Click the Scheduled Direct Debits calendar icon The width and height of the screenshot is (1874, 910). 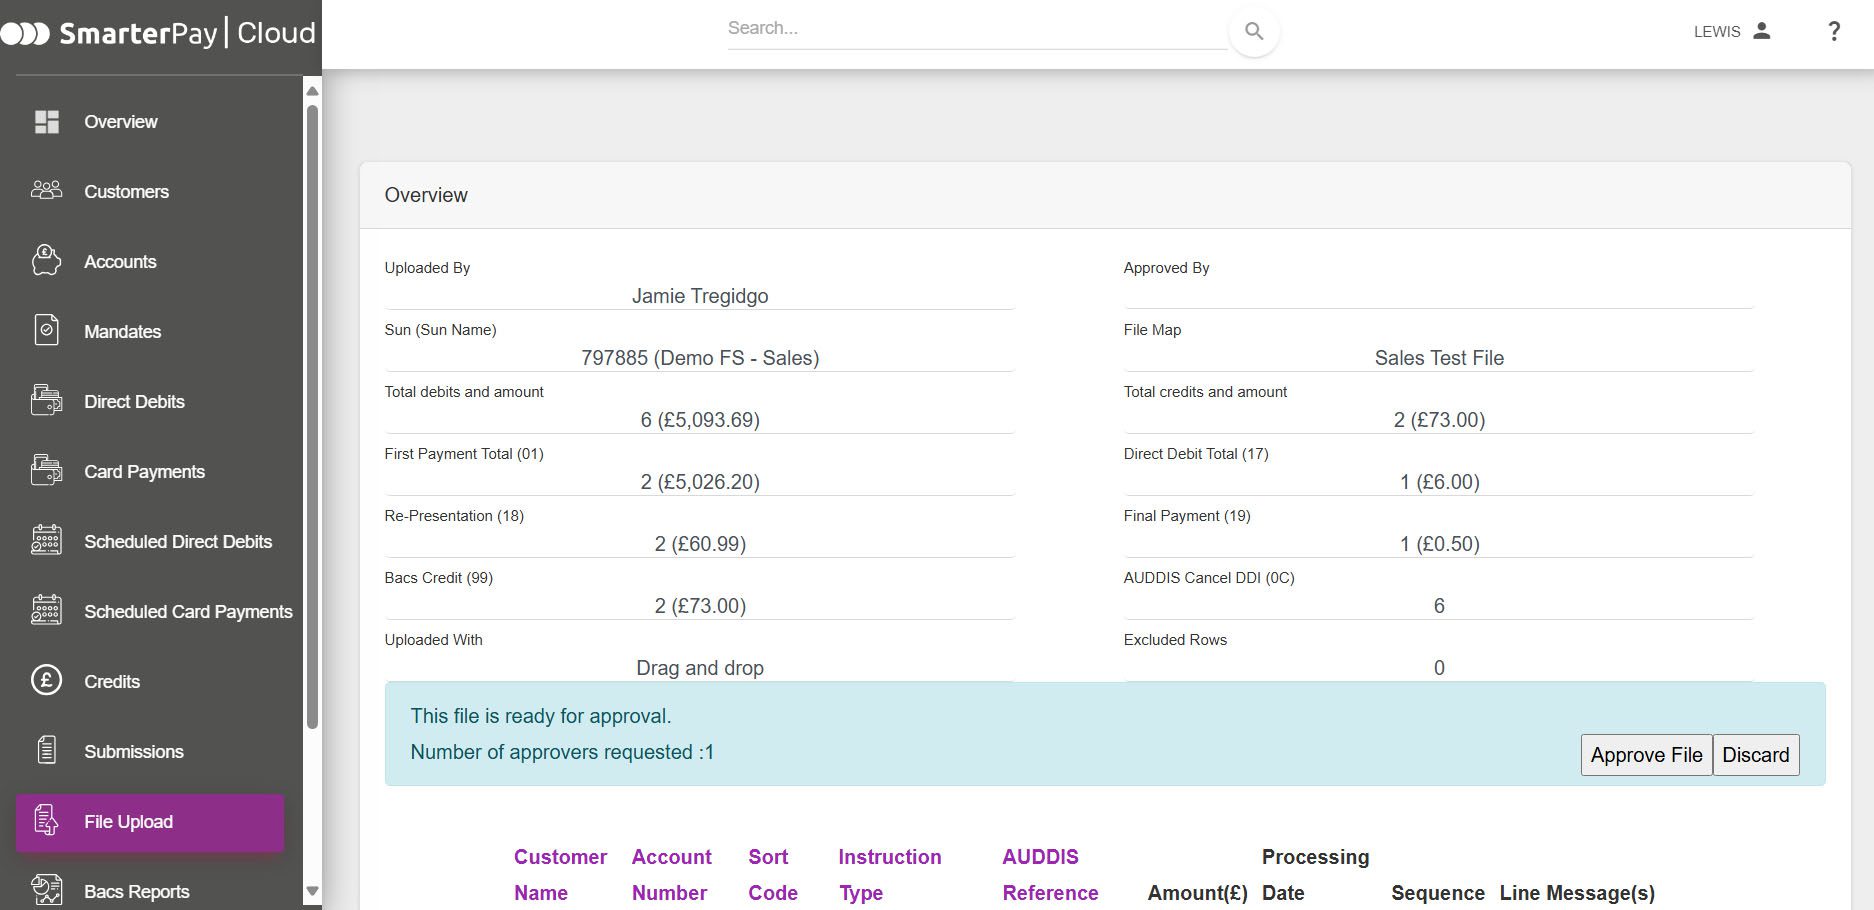(47, 540)
